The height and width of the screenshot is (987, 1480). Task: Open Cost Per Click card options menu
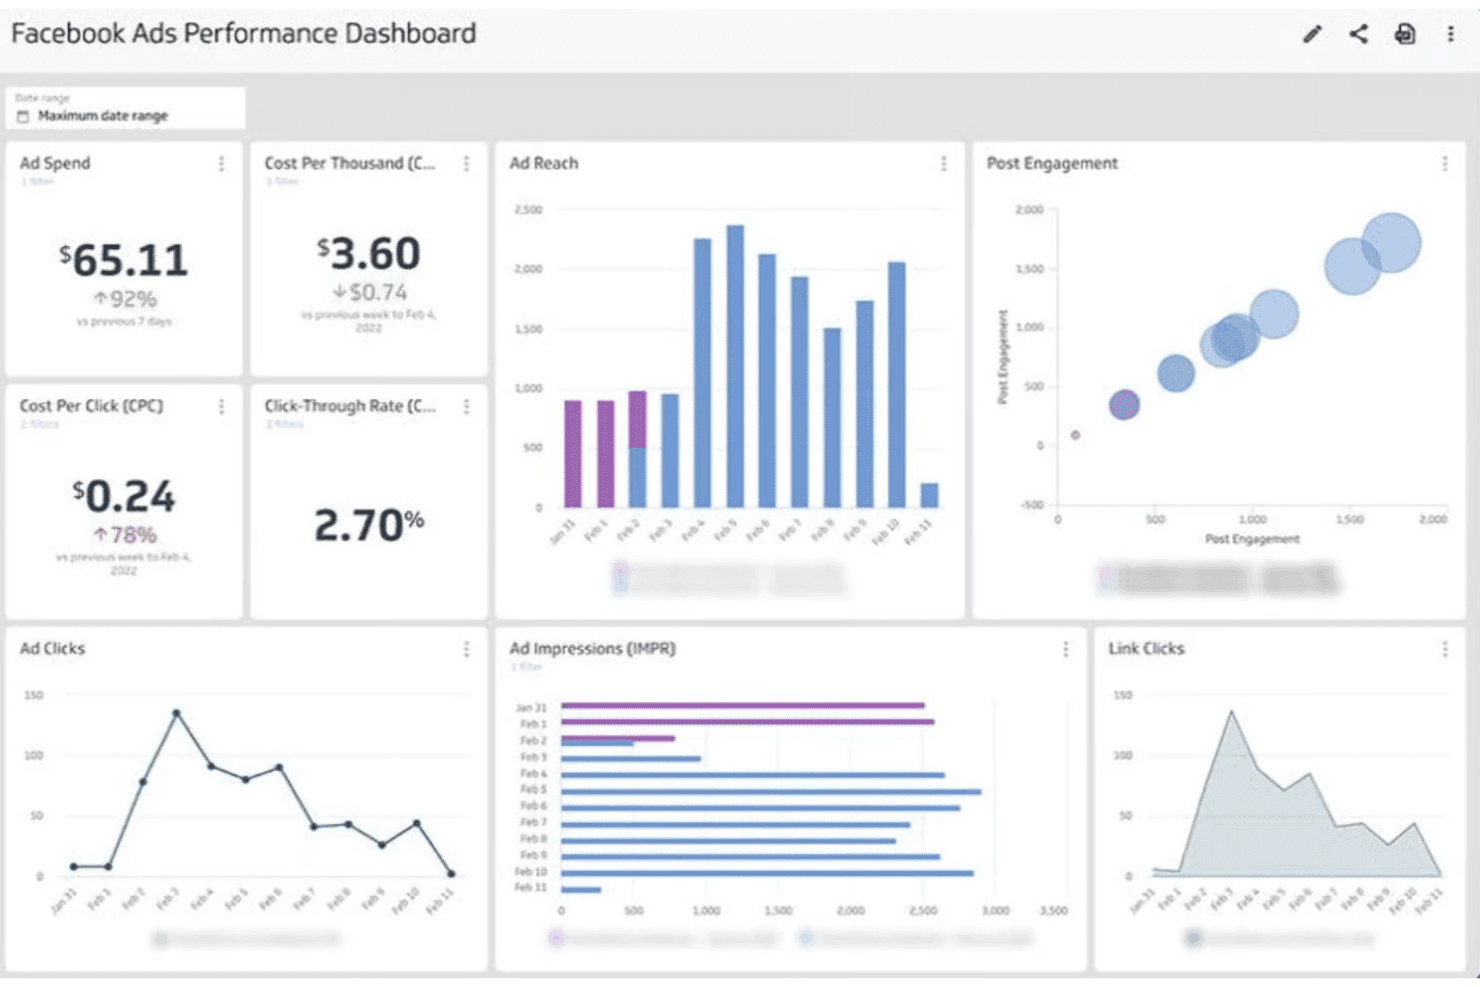(x=221, y=406)
